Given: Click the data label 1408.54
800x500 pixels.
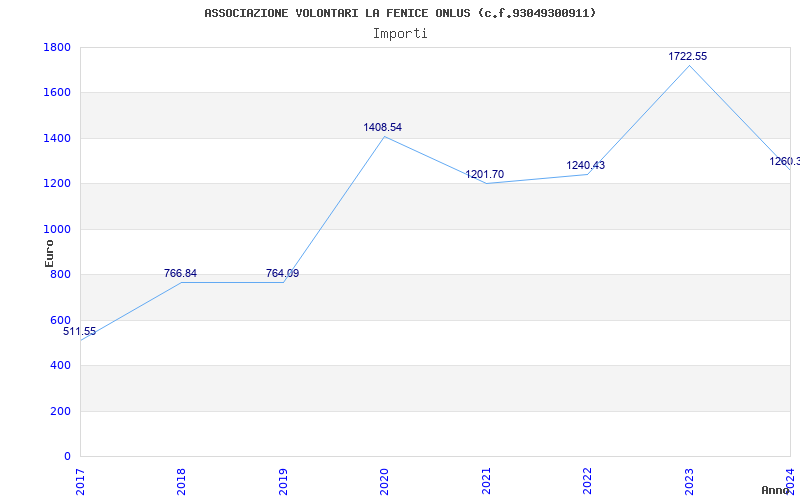Looking at the screenshot, I should [383, 128].
